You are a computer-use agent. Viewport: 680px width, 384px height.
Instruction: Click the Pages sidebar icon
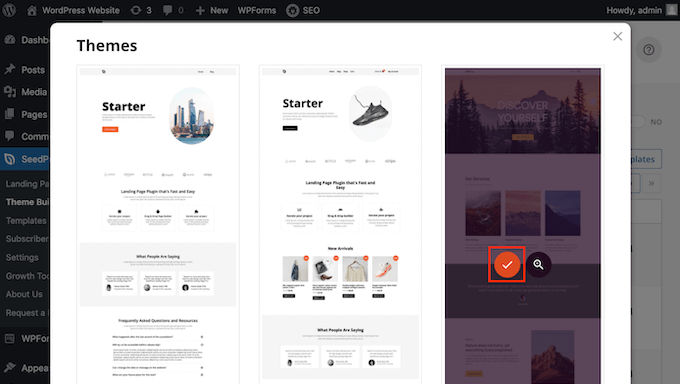coord(10,114)
